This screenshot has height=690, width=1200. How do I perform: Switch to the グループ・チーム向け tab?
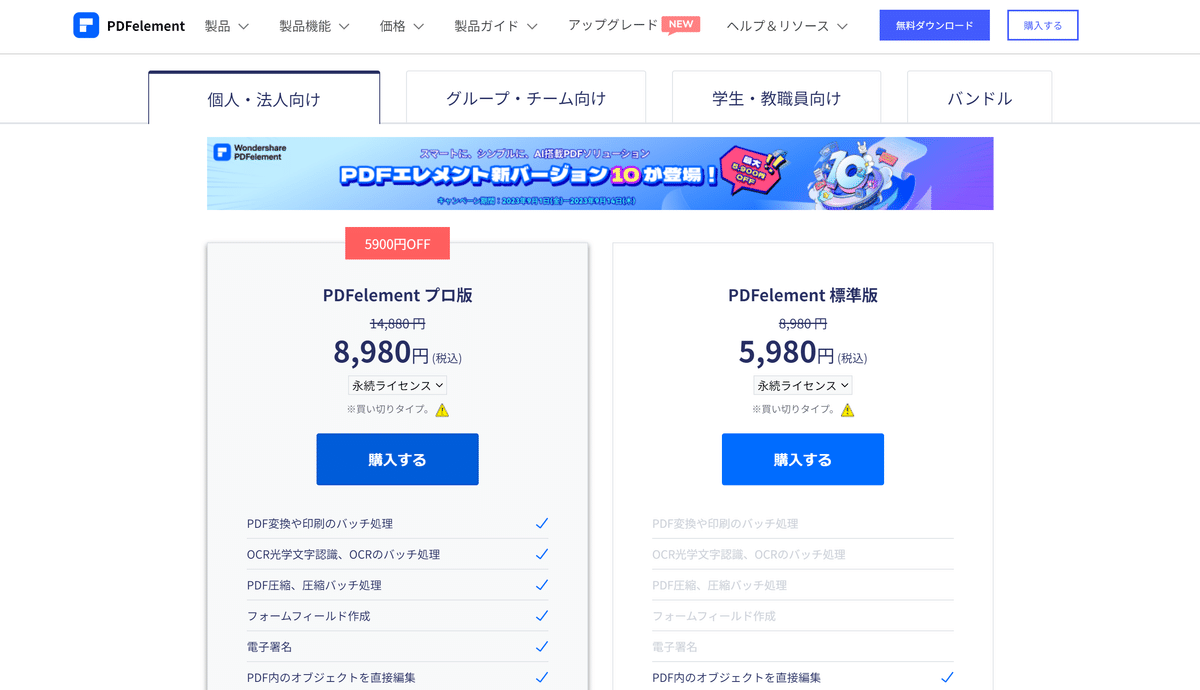526,98
